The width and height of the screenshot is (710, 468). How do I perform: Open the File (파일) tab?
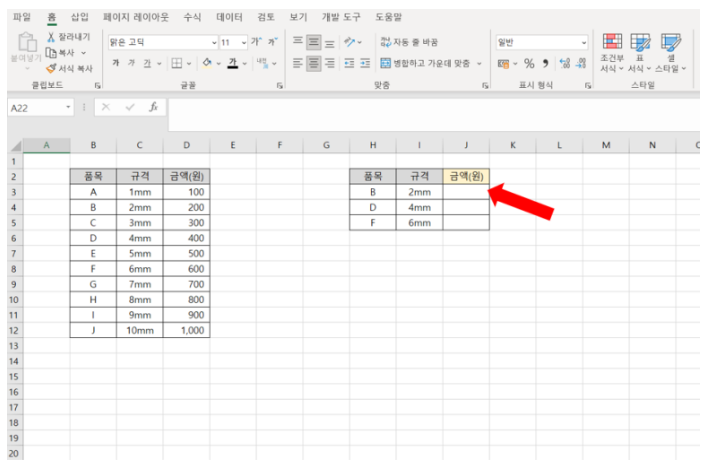22,17
